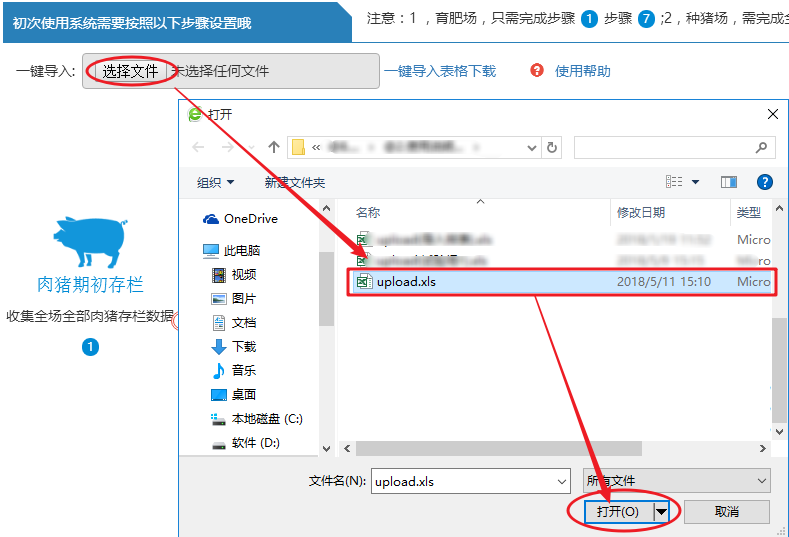Click the red 使用帮助 question mark icon
This screenshot has height=537, width=789.
tap(537, 71)
